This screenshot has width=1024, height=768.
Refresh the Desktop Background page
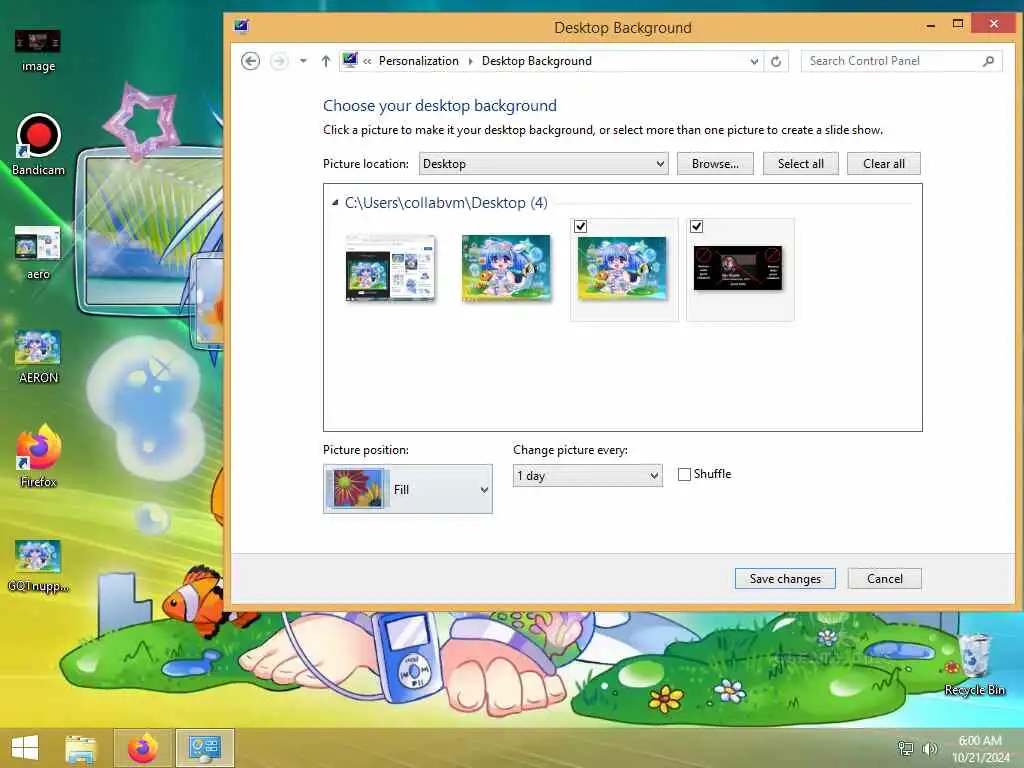776,61
